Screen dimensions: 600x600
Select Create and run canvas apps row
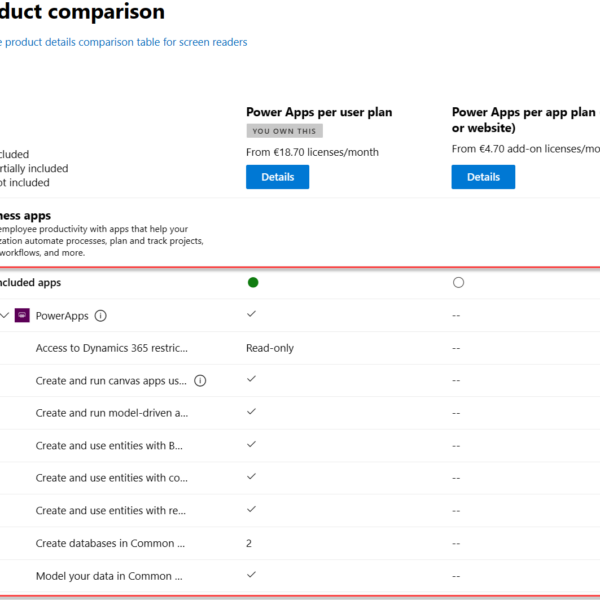pos(111,380)
